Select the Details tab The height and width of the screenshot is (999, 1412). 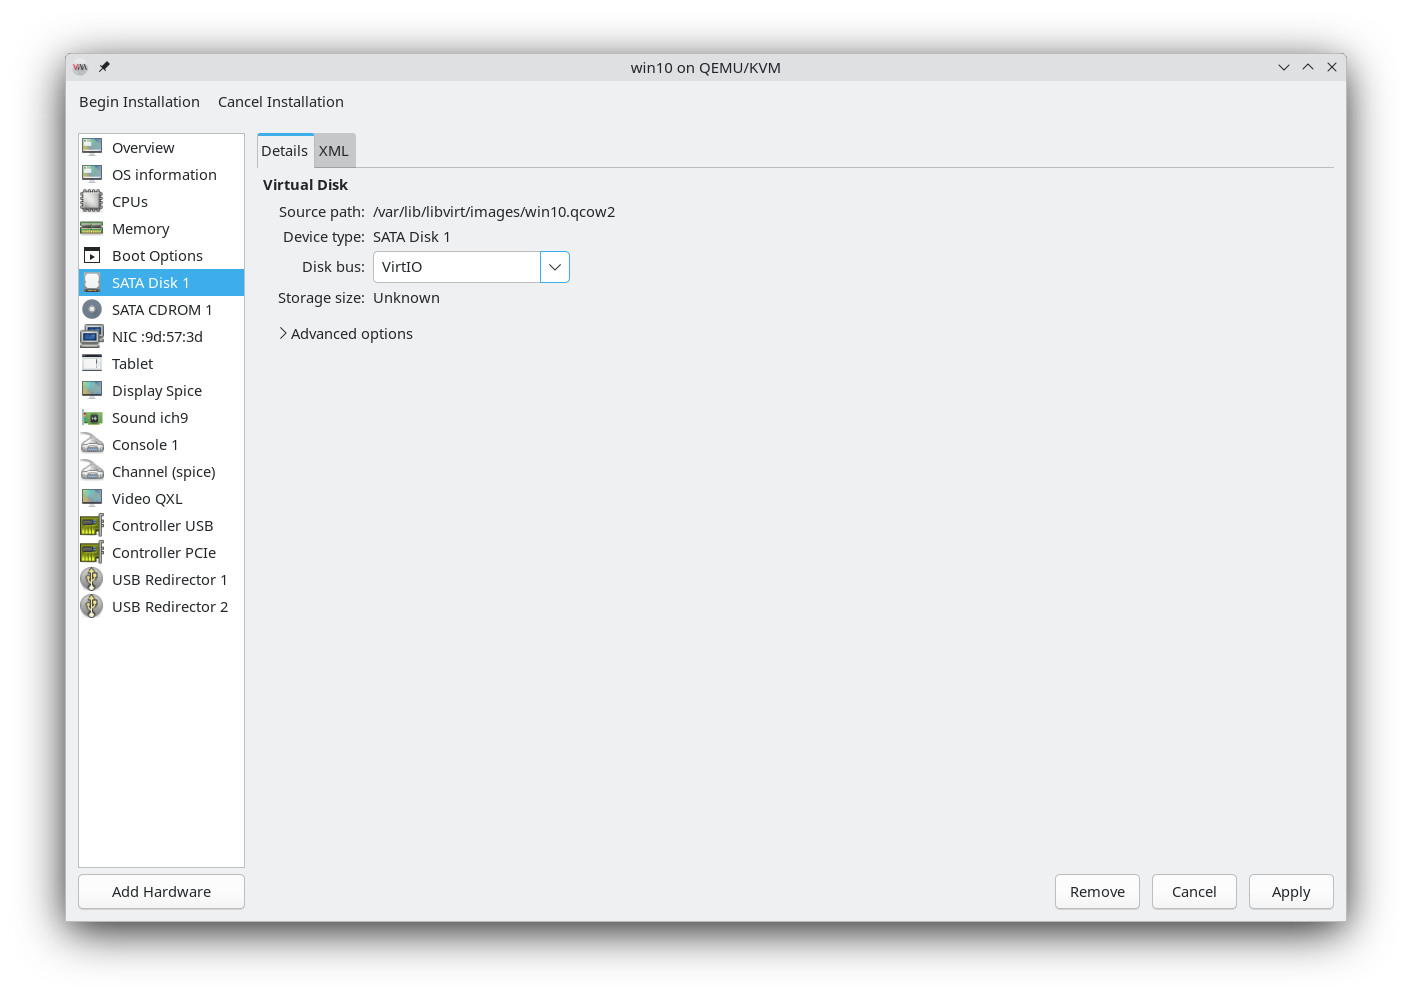click(x=285, y=151)
